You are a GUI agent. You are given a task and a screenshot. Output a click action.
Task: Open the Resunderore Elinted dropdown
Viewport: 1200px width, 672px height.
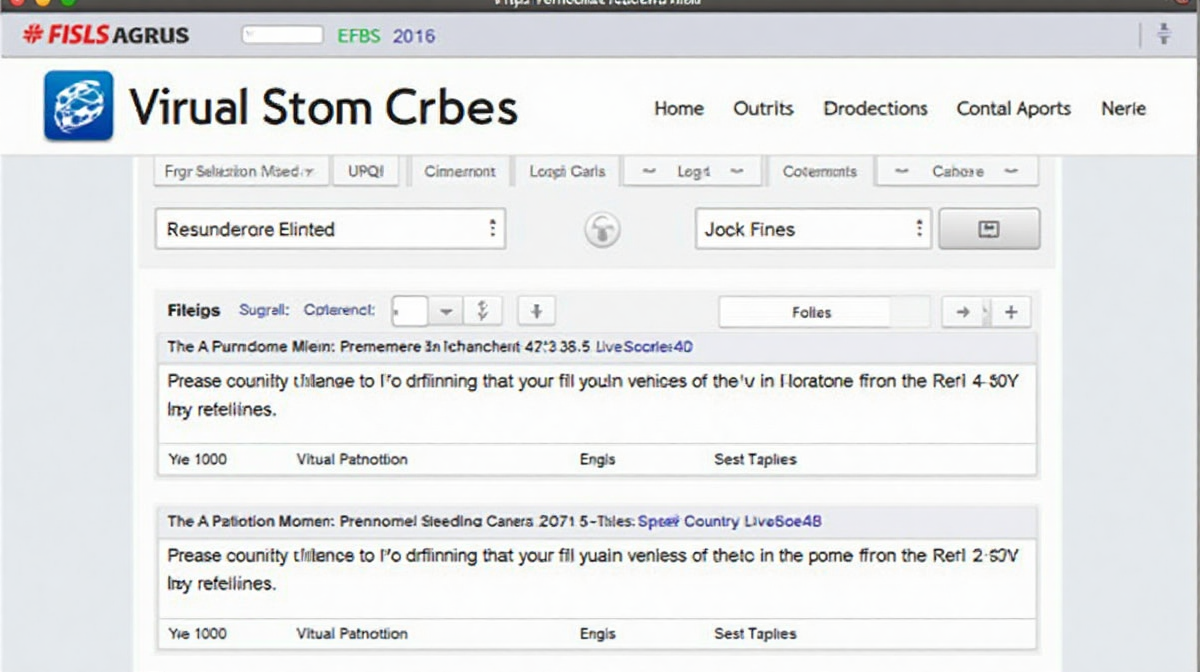click(x=330, y=229)
